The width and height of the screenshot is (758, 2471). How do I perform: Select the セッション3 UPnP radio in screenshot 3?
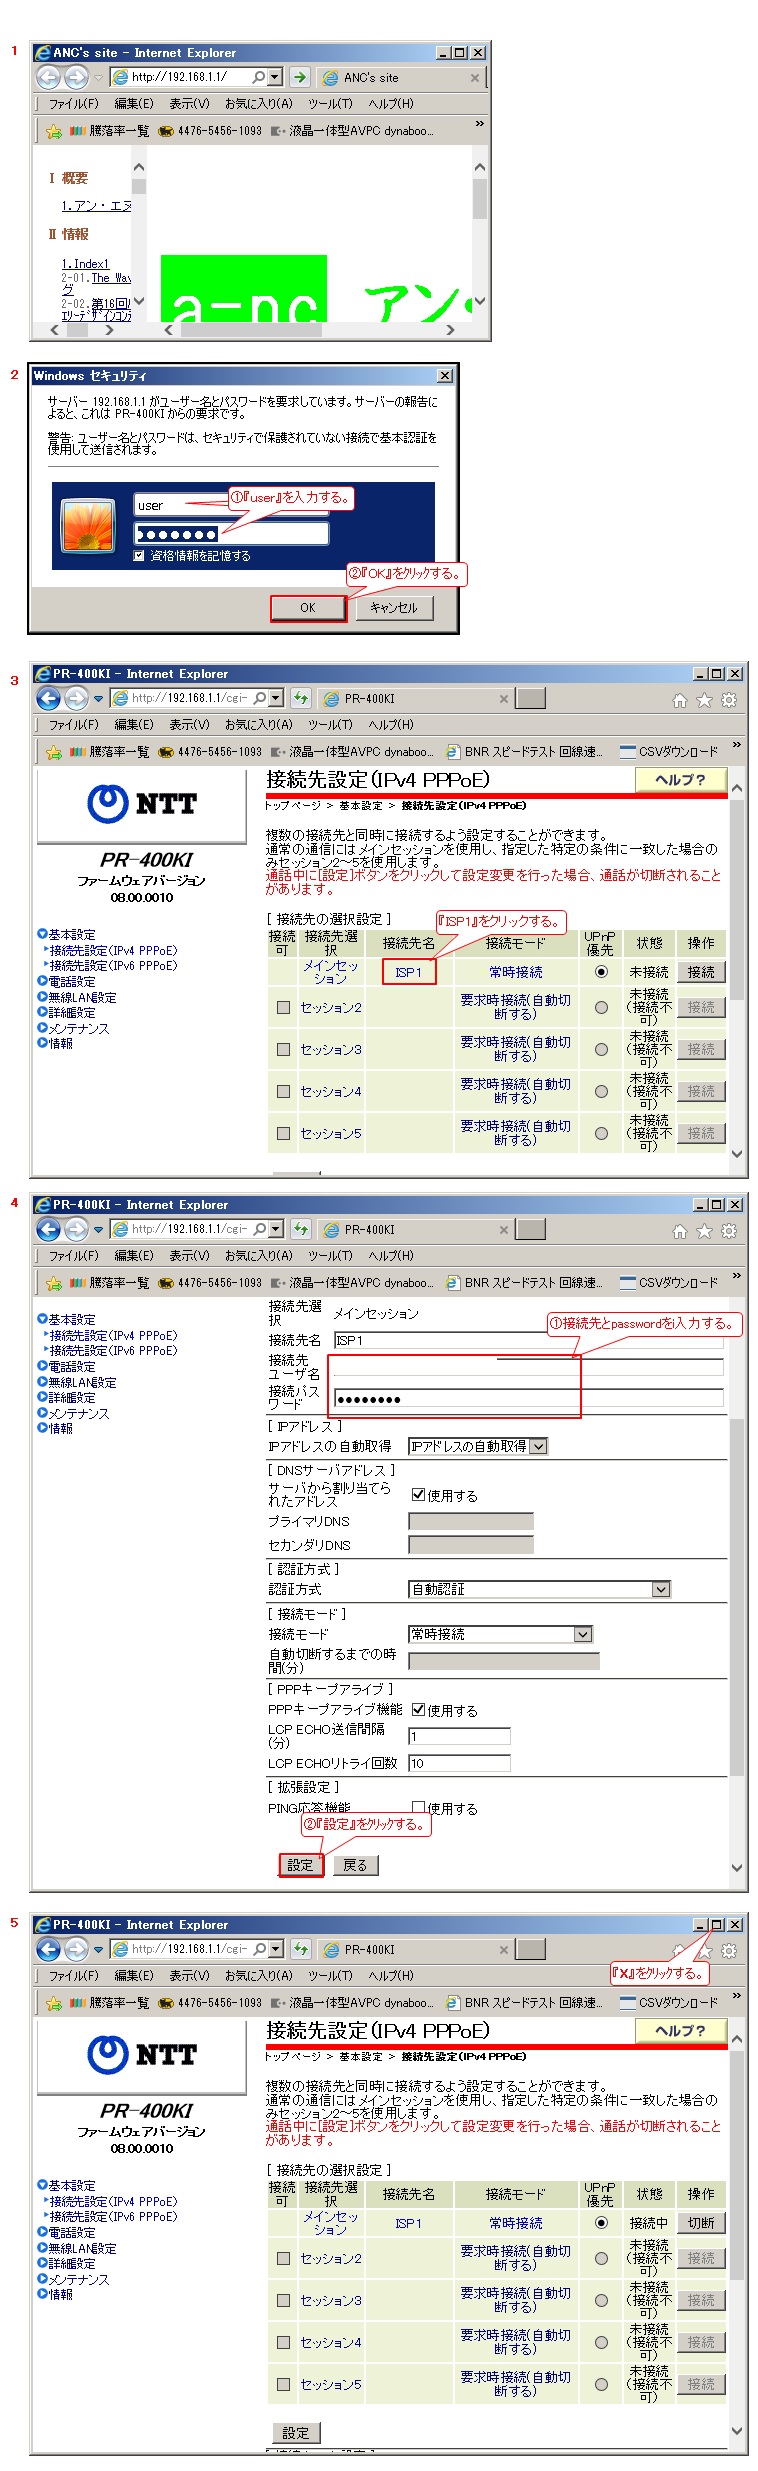[601, 1050]
